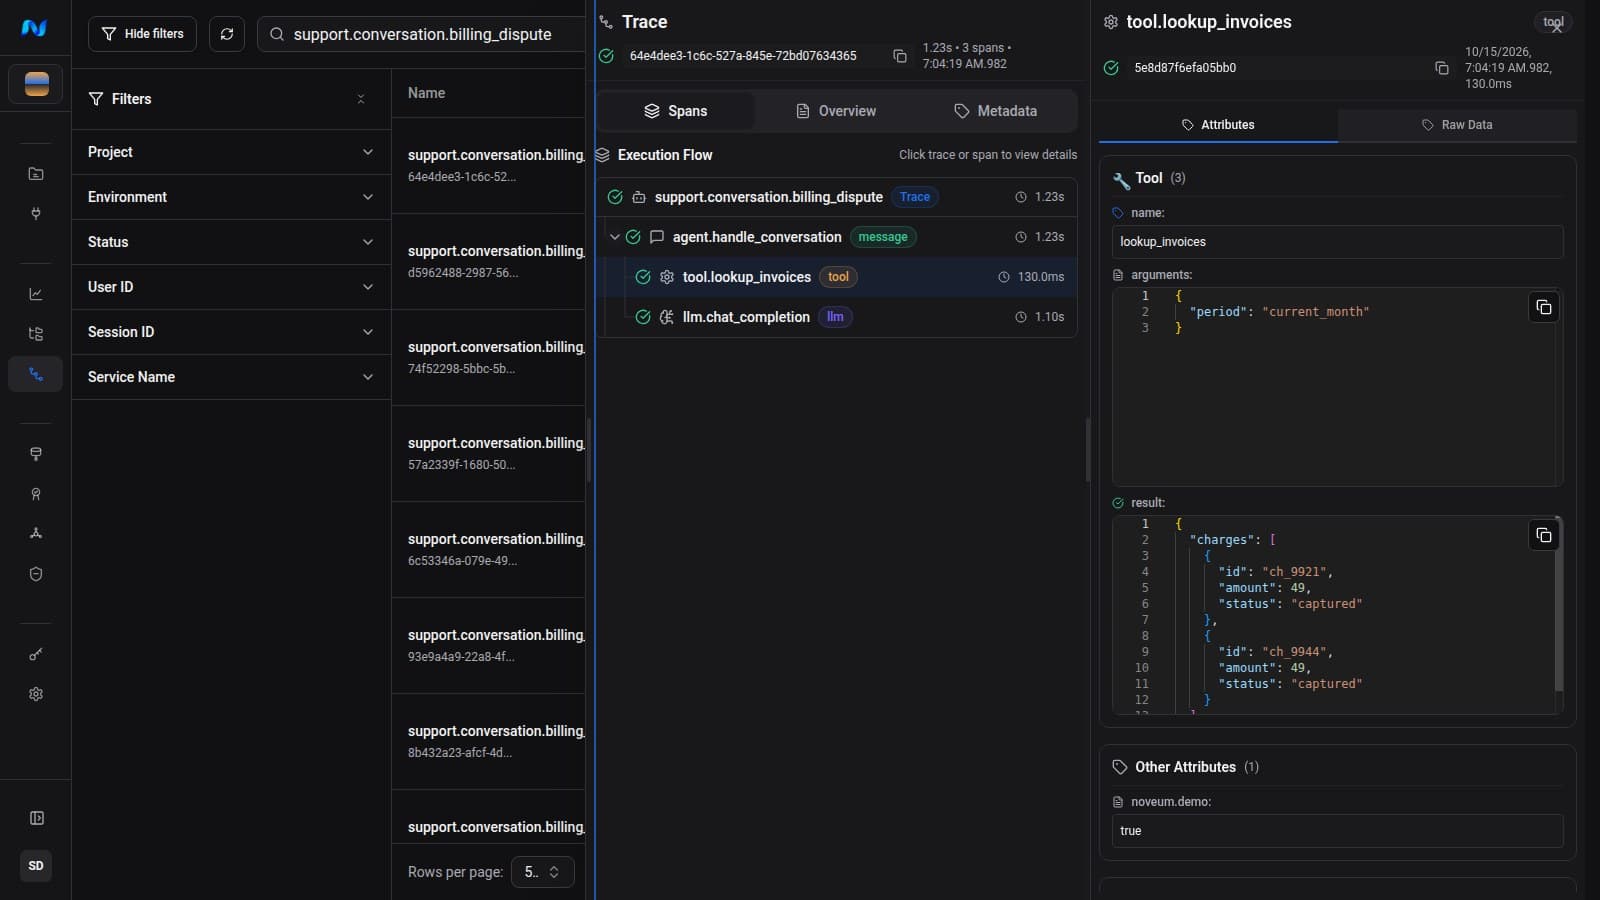Copy the result JSON
Image resolution: width=1600 pixels, height=900 pixels.
point(1544,535)
